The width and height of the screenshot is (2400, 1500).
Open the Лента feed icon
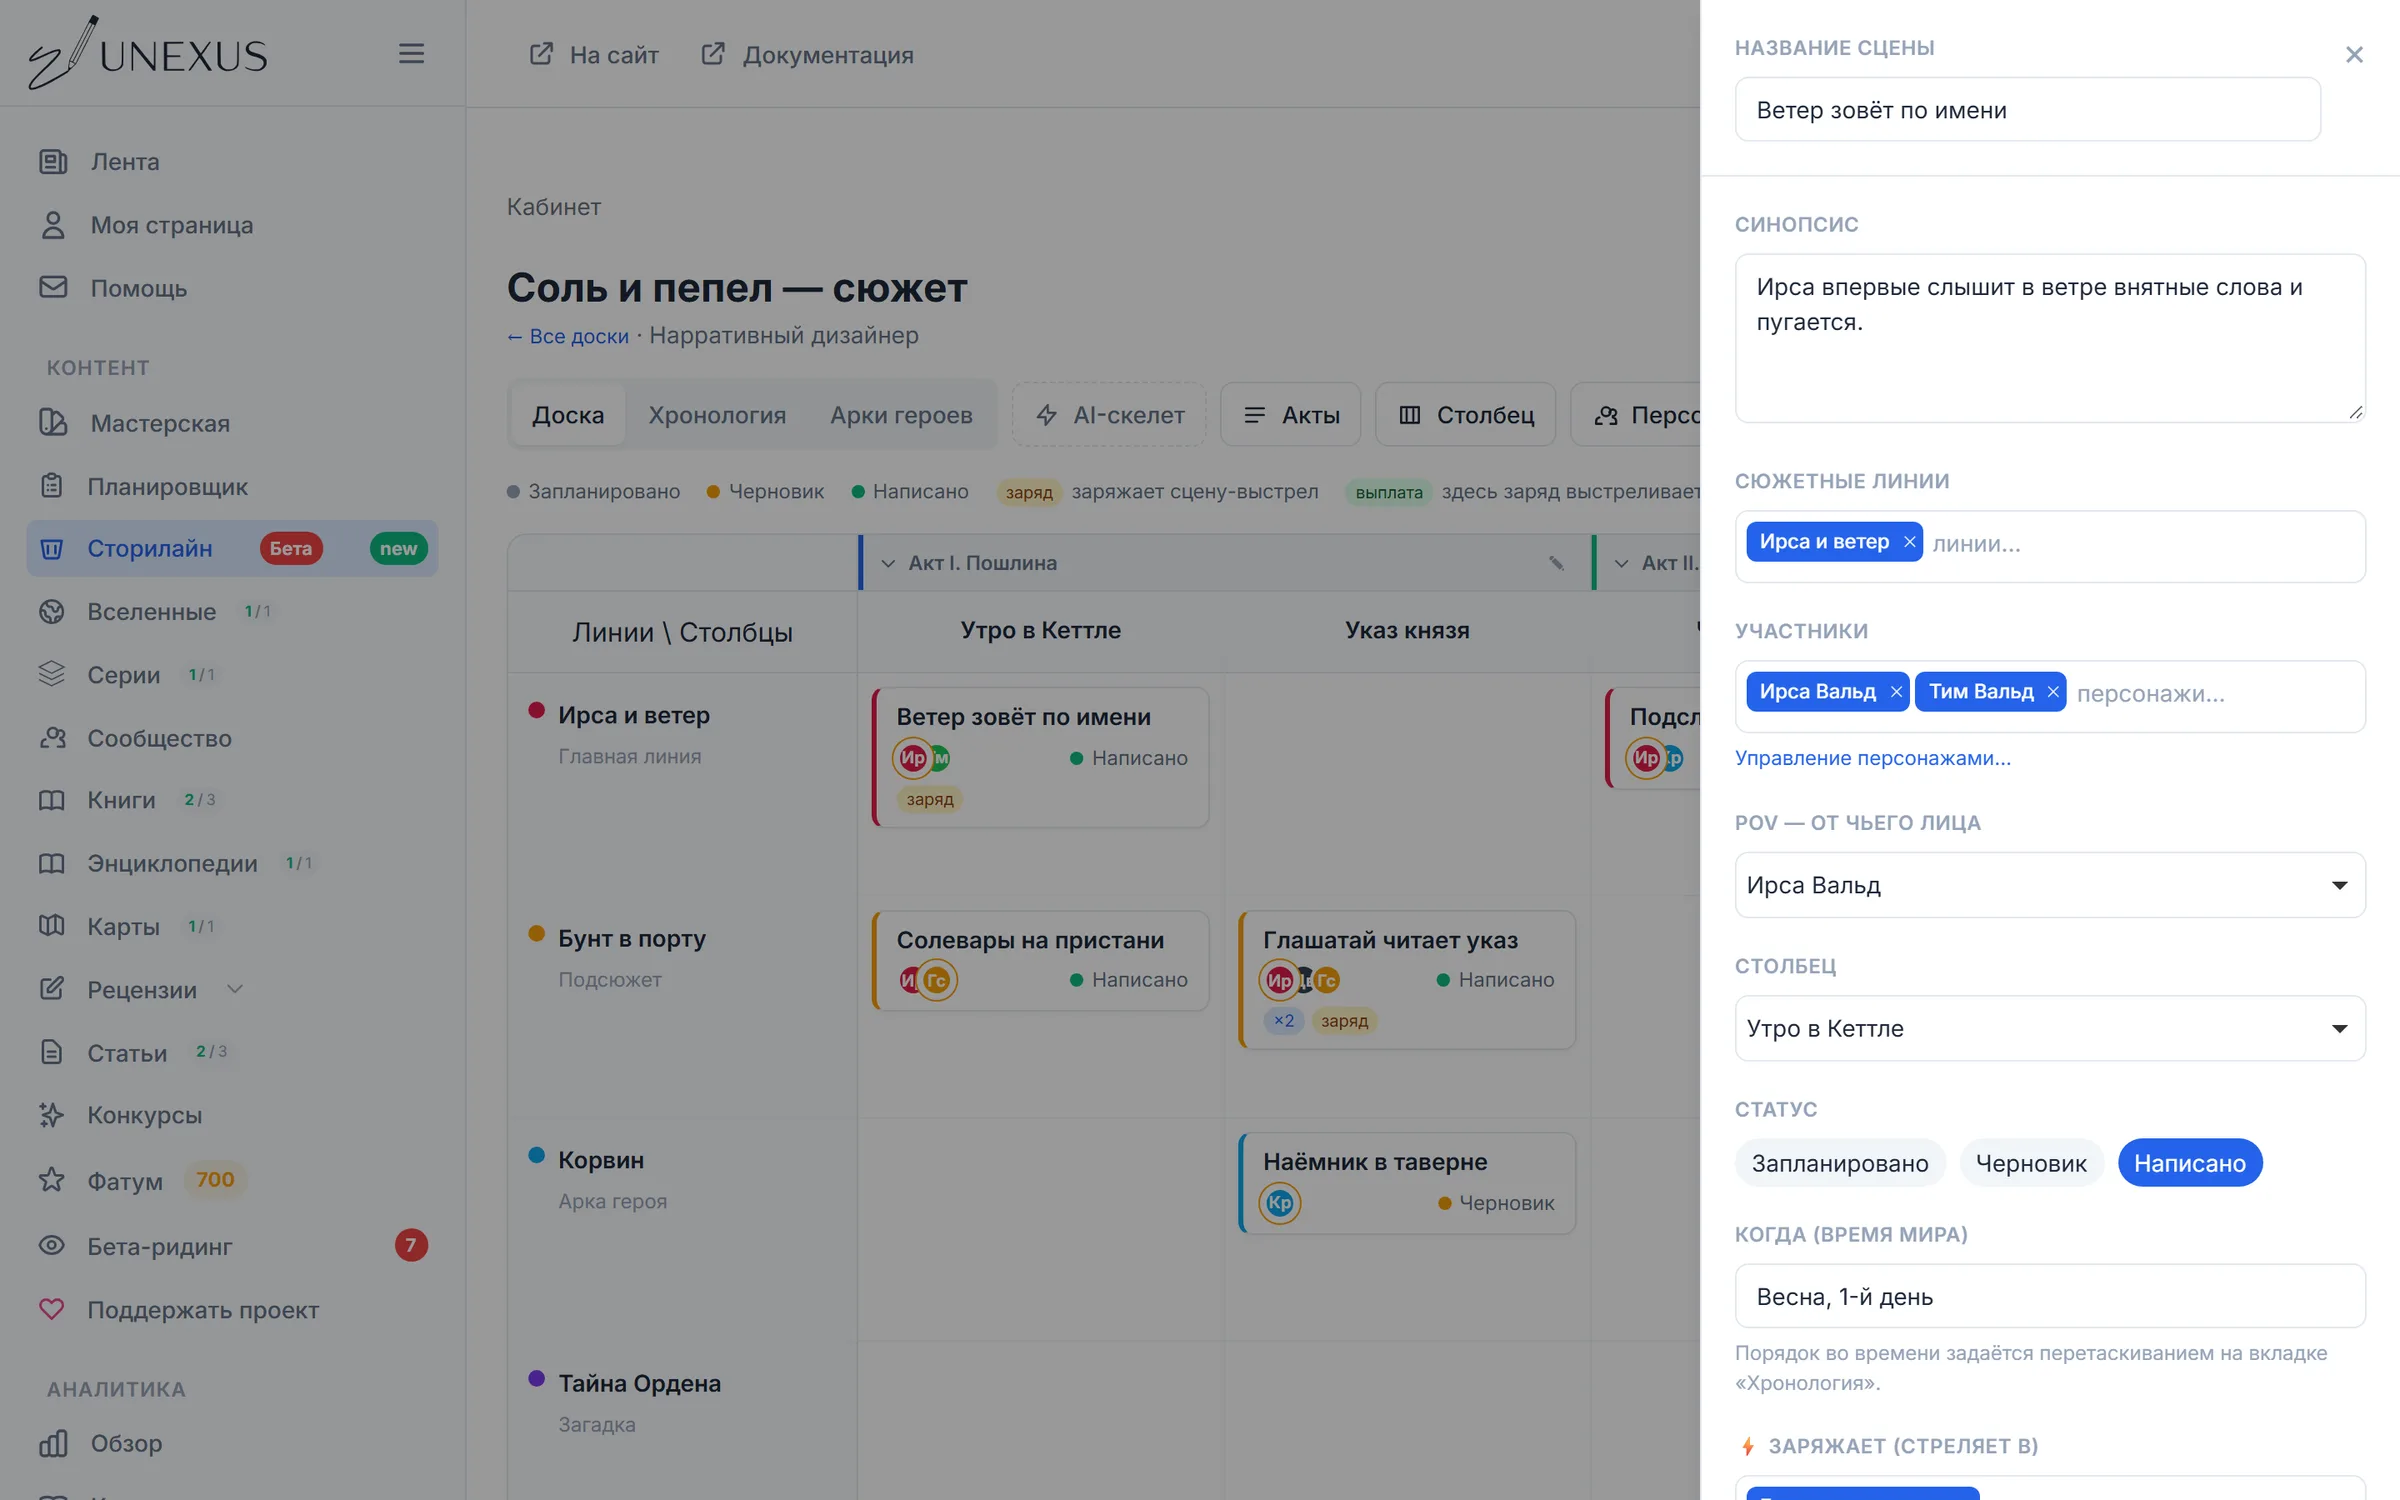(53, 161)
